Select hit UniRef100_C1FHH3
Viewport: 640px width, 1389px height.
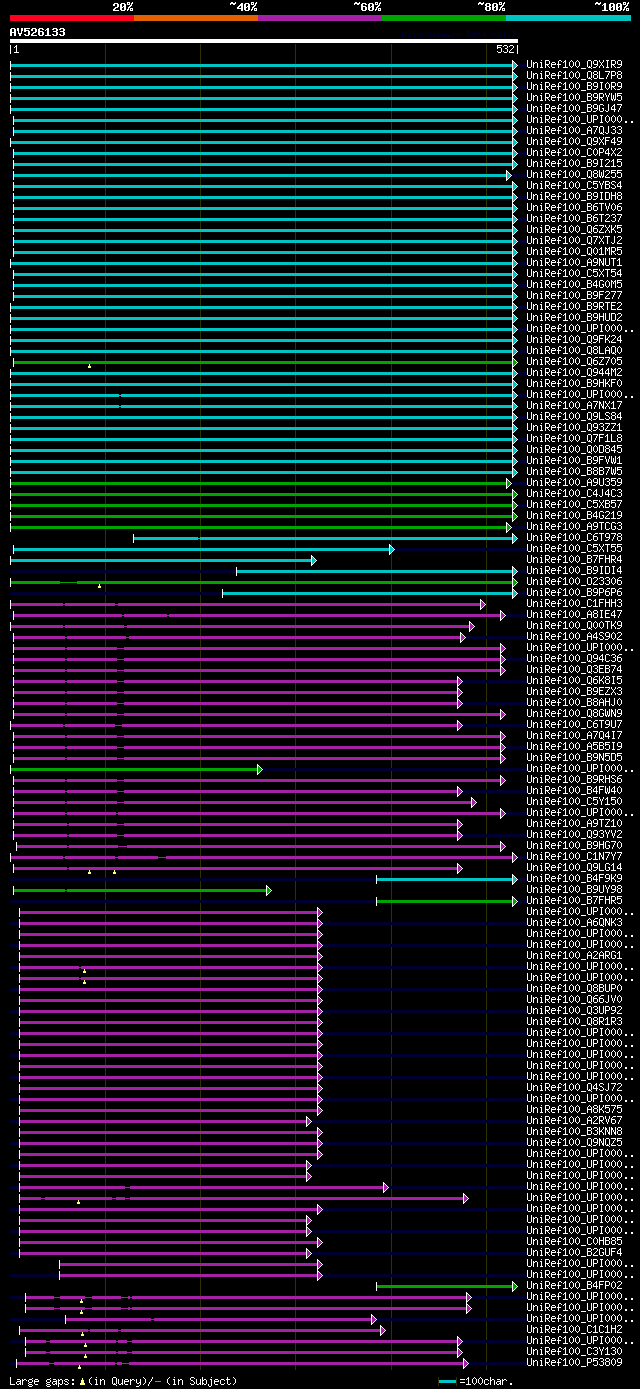click(x=574, y=603)
